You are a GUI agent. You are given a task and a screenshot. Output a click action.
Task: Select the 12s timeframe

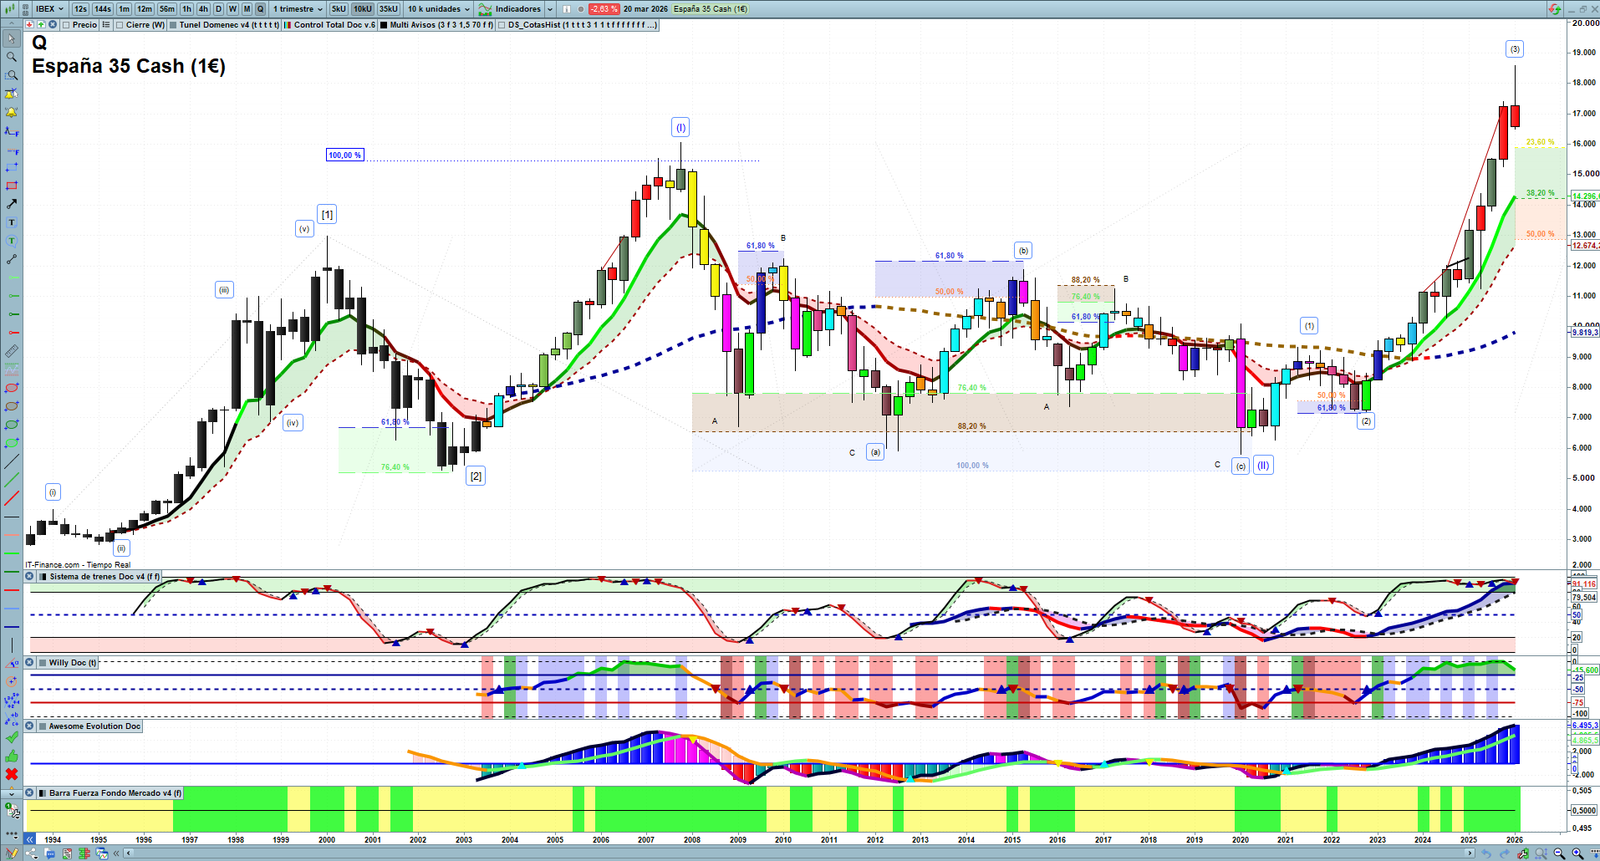(80, 9)
